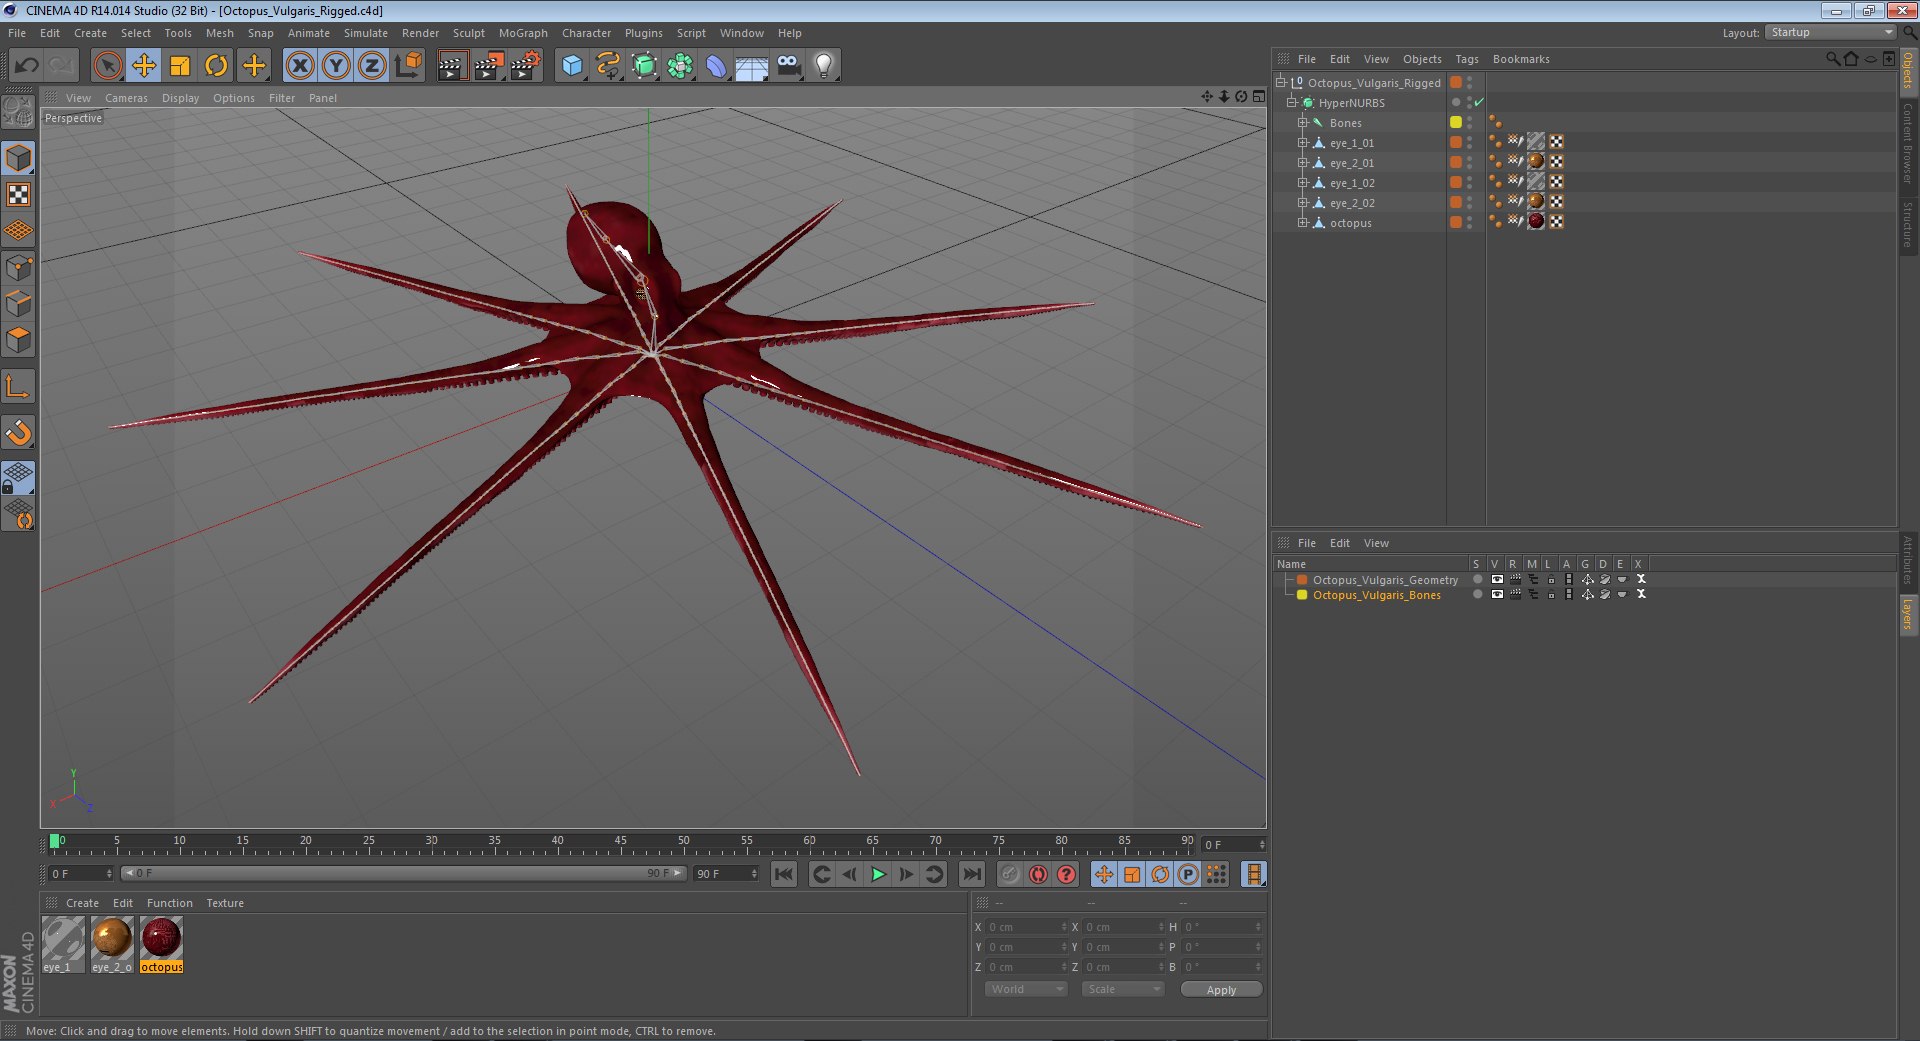Toggle view visibility of Octopus_Vulgaris_Bones layer
1920x1041 pixels.
(1496, 594)
